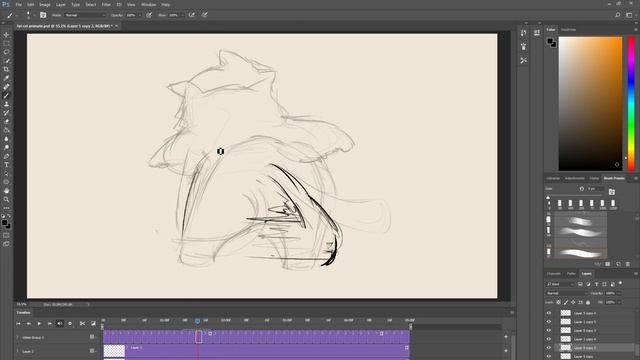Toggle lock all for layer
This screenshot has width=640, height=360.
click(x=588, y=302)
